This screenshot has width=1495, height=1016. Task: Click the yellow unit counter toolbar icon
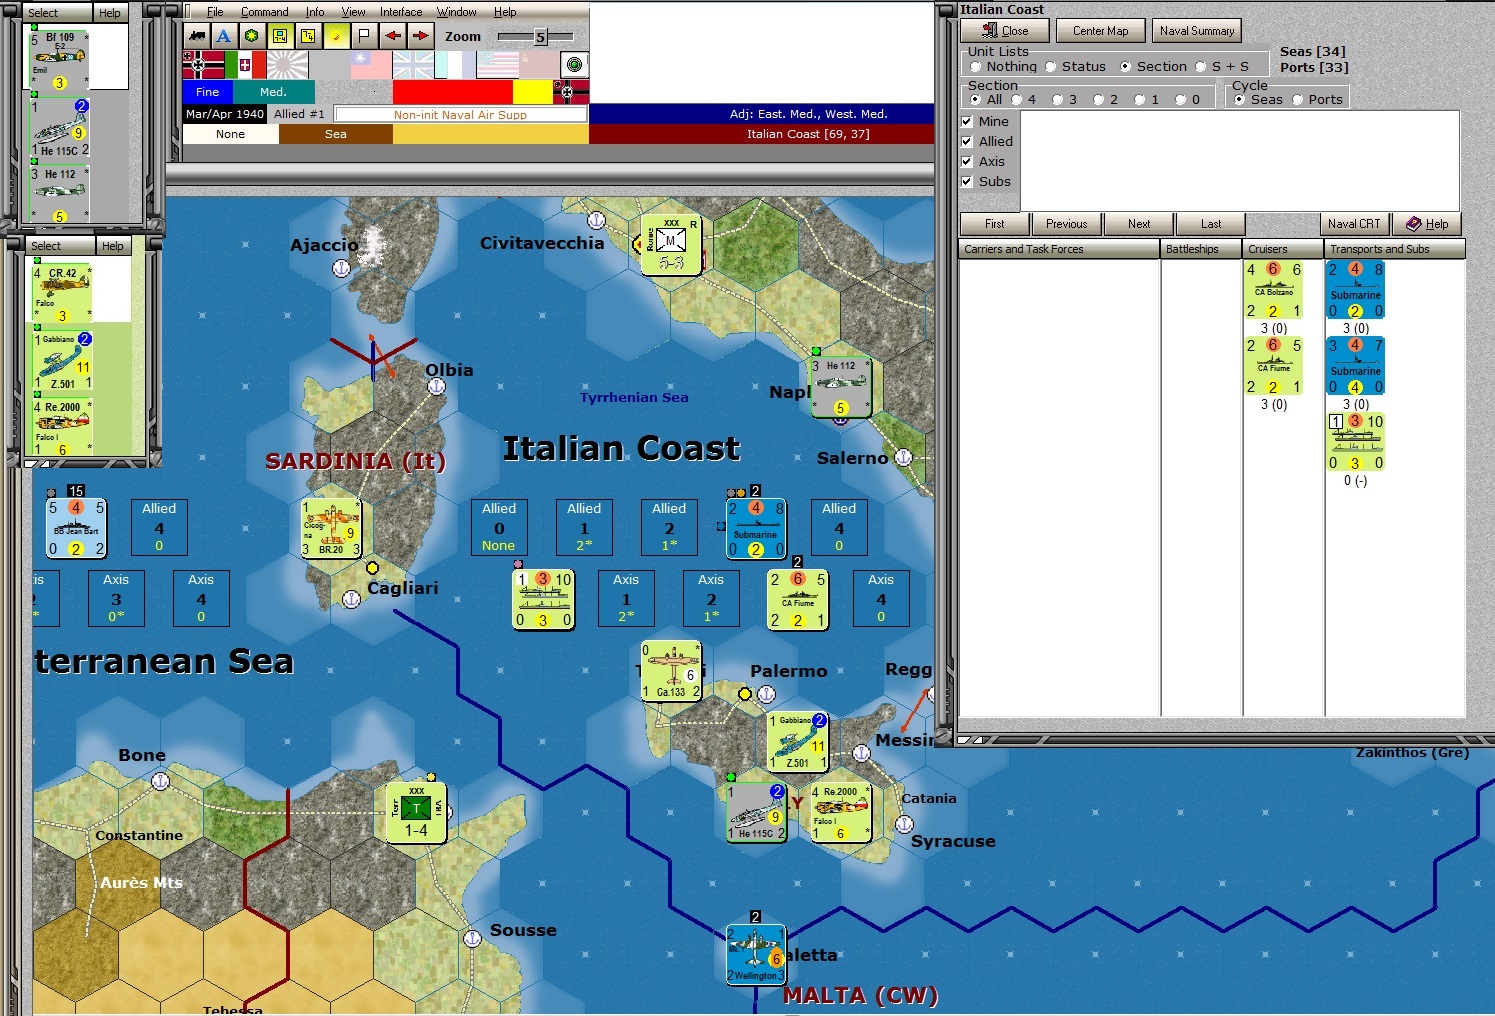point(280,36)
